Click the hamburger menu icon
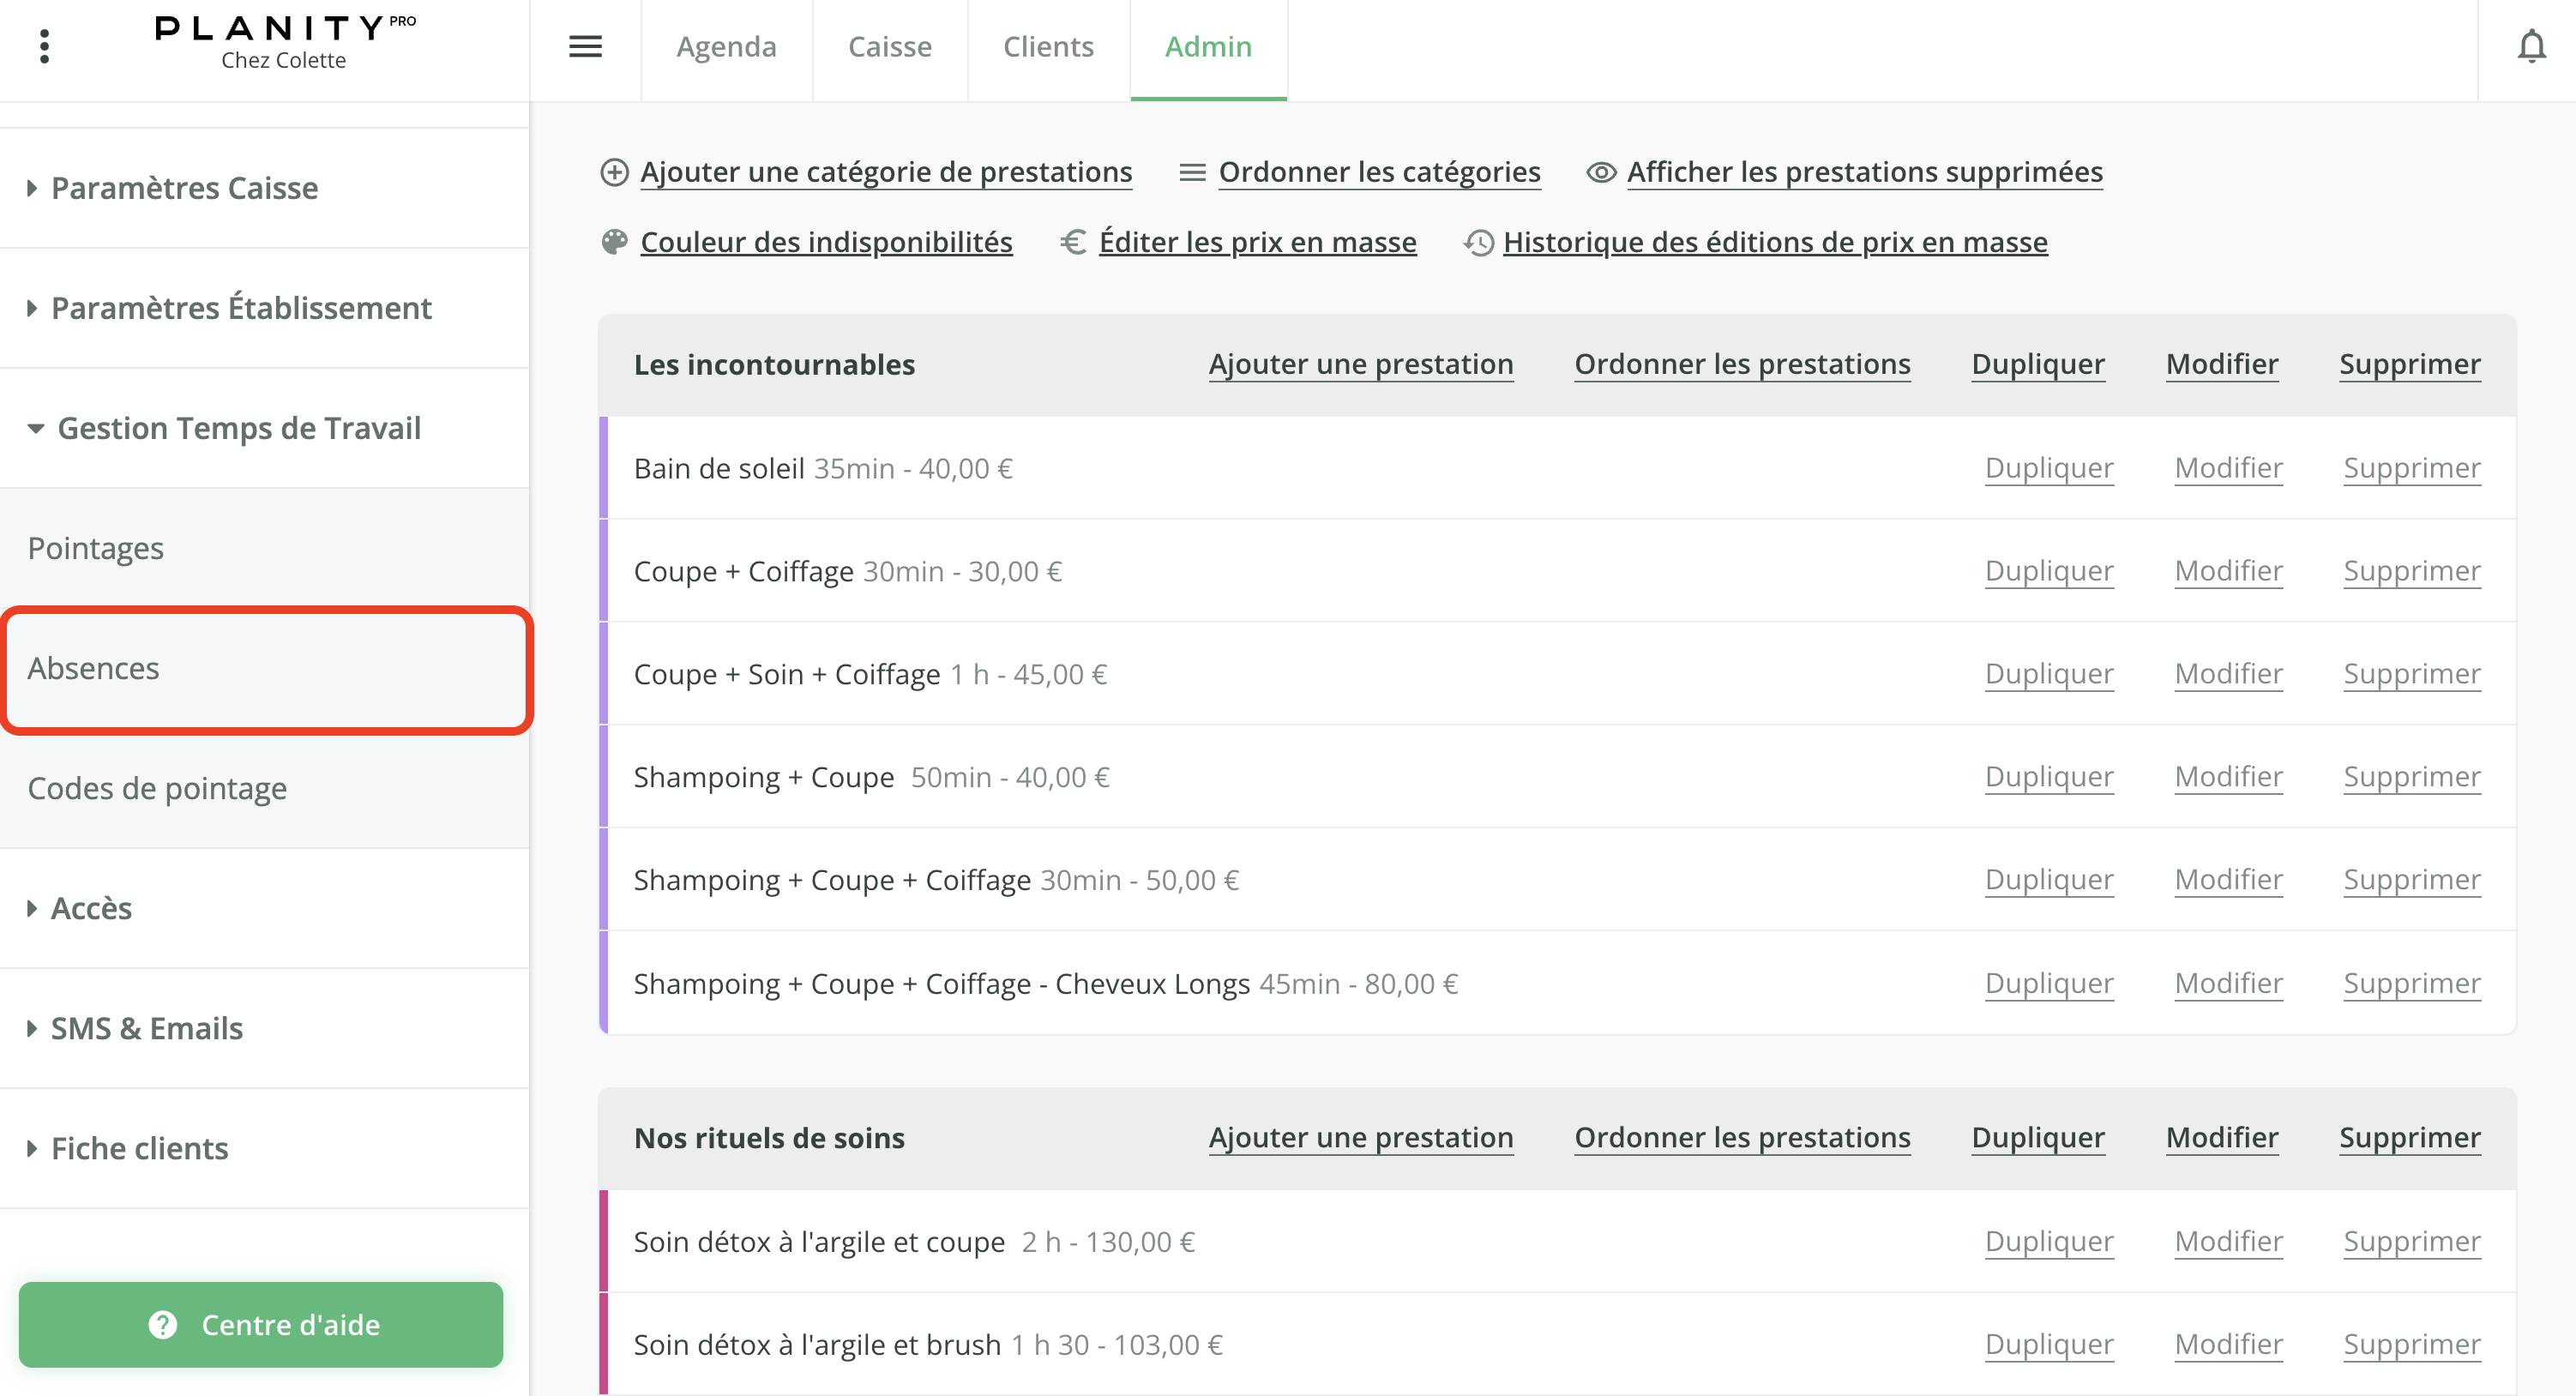Screen dimensions: 2576x1396 coord(585,46)
